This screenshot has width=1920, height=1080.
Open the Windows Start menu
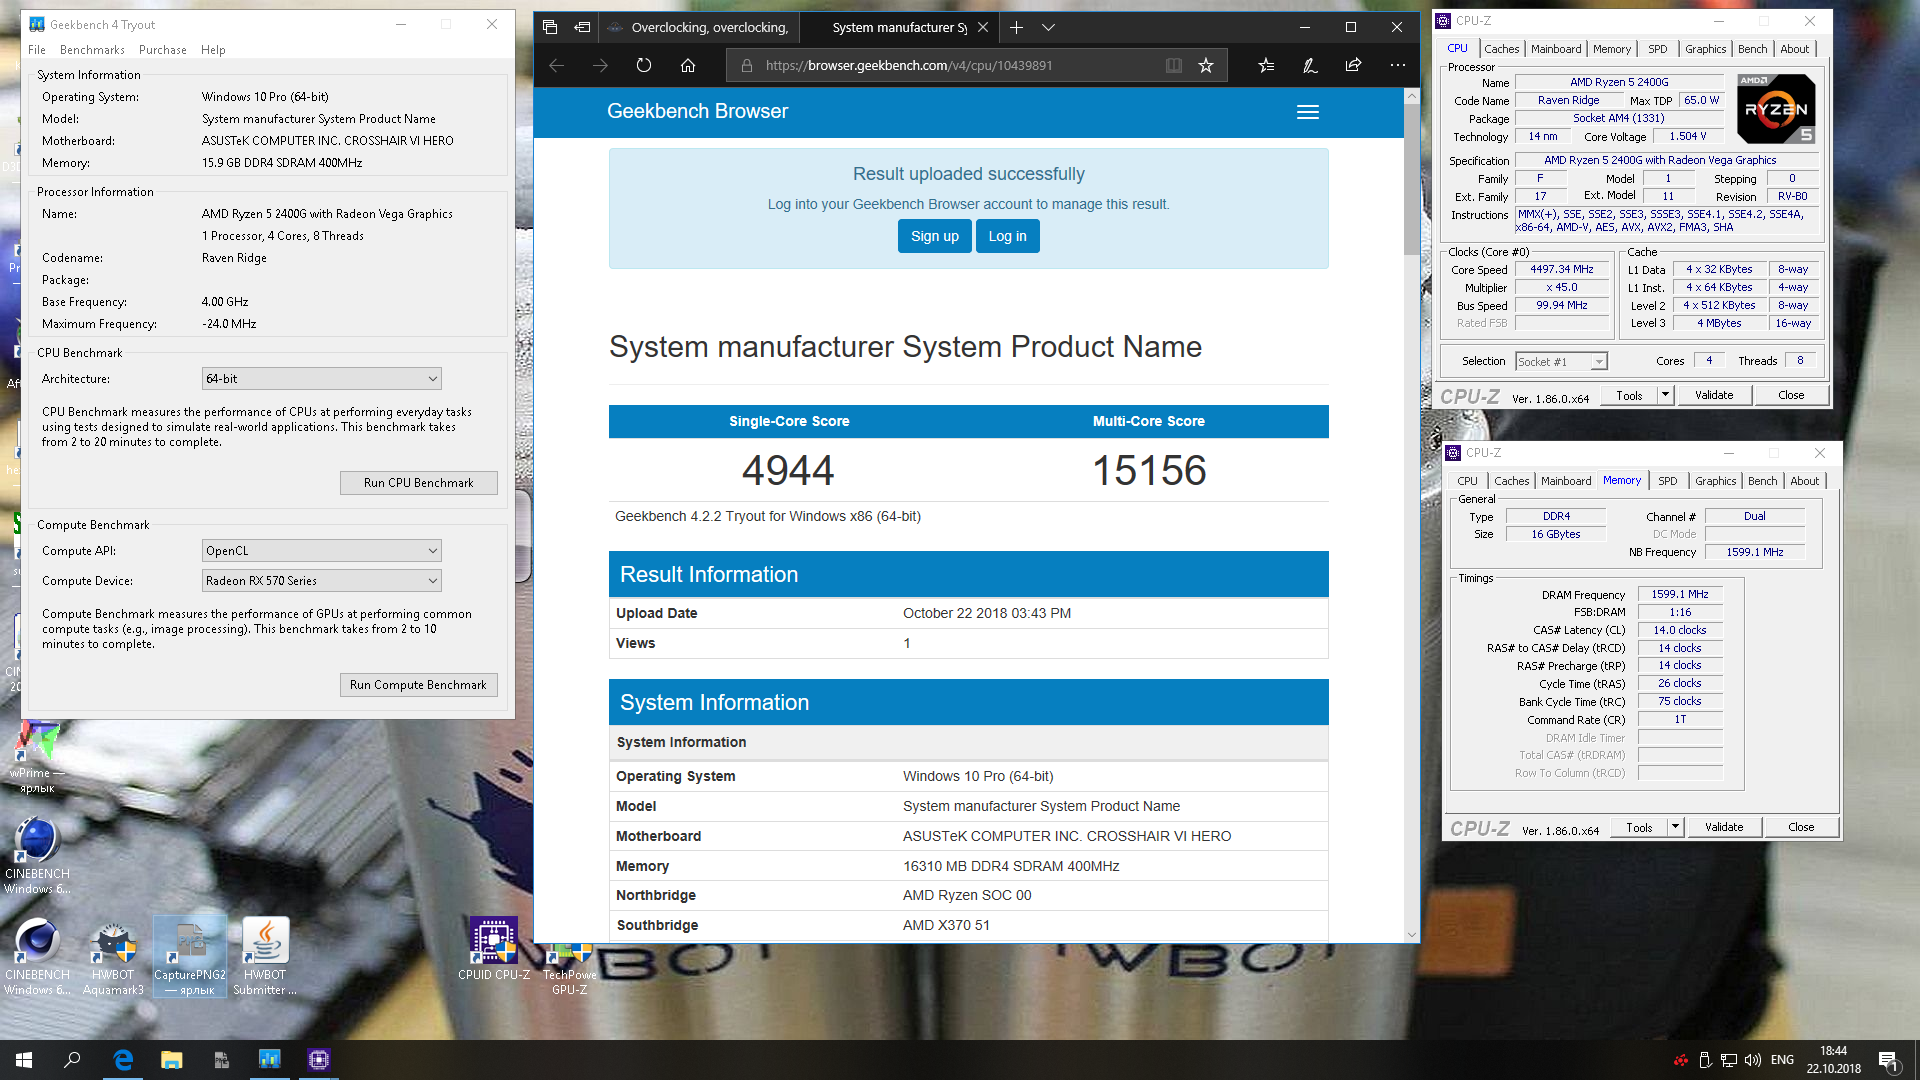pos(24,1060)
